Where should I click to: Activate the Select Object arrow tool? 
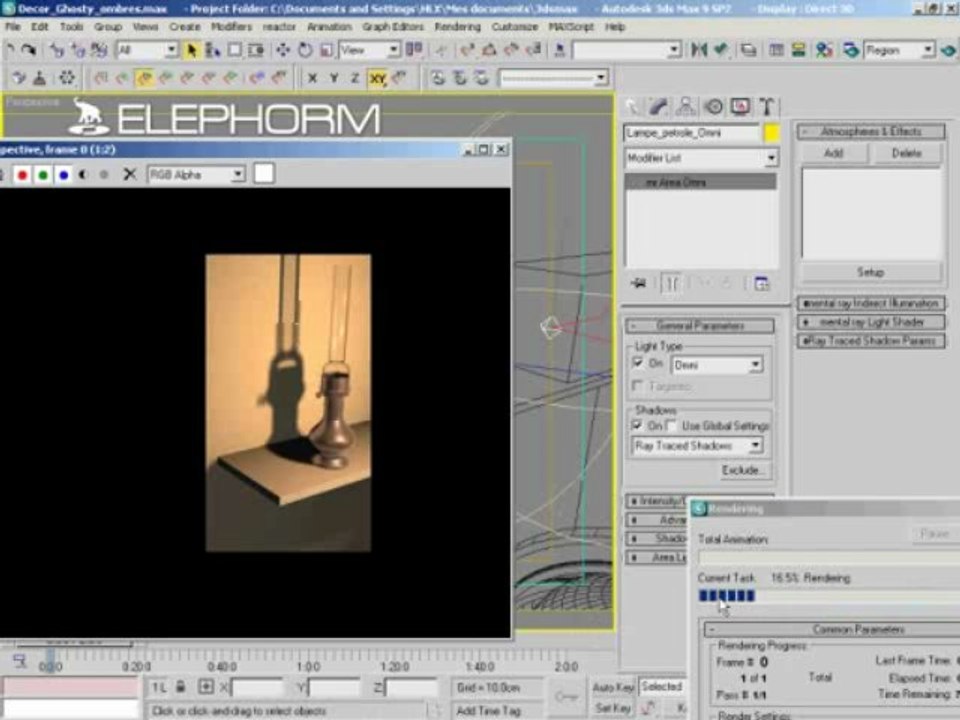coord(192,50)
